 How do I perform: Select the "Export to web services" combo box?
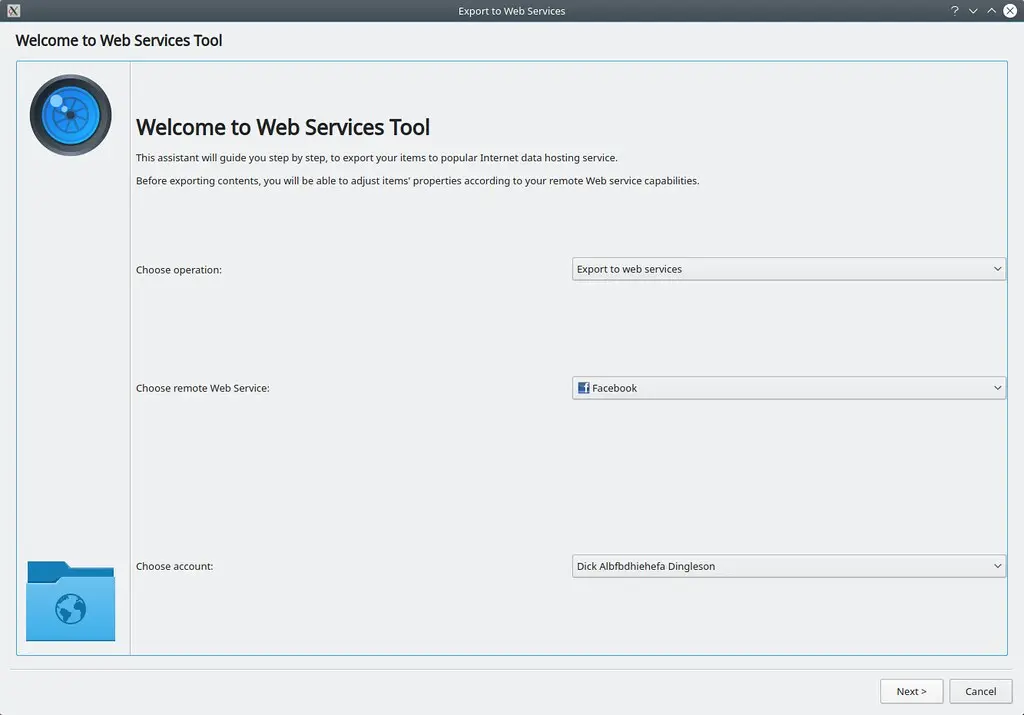788,268
